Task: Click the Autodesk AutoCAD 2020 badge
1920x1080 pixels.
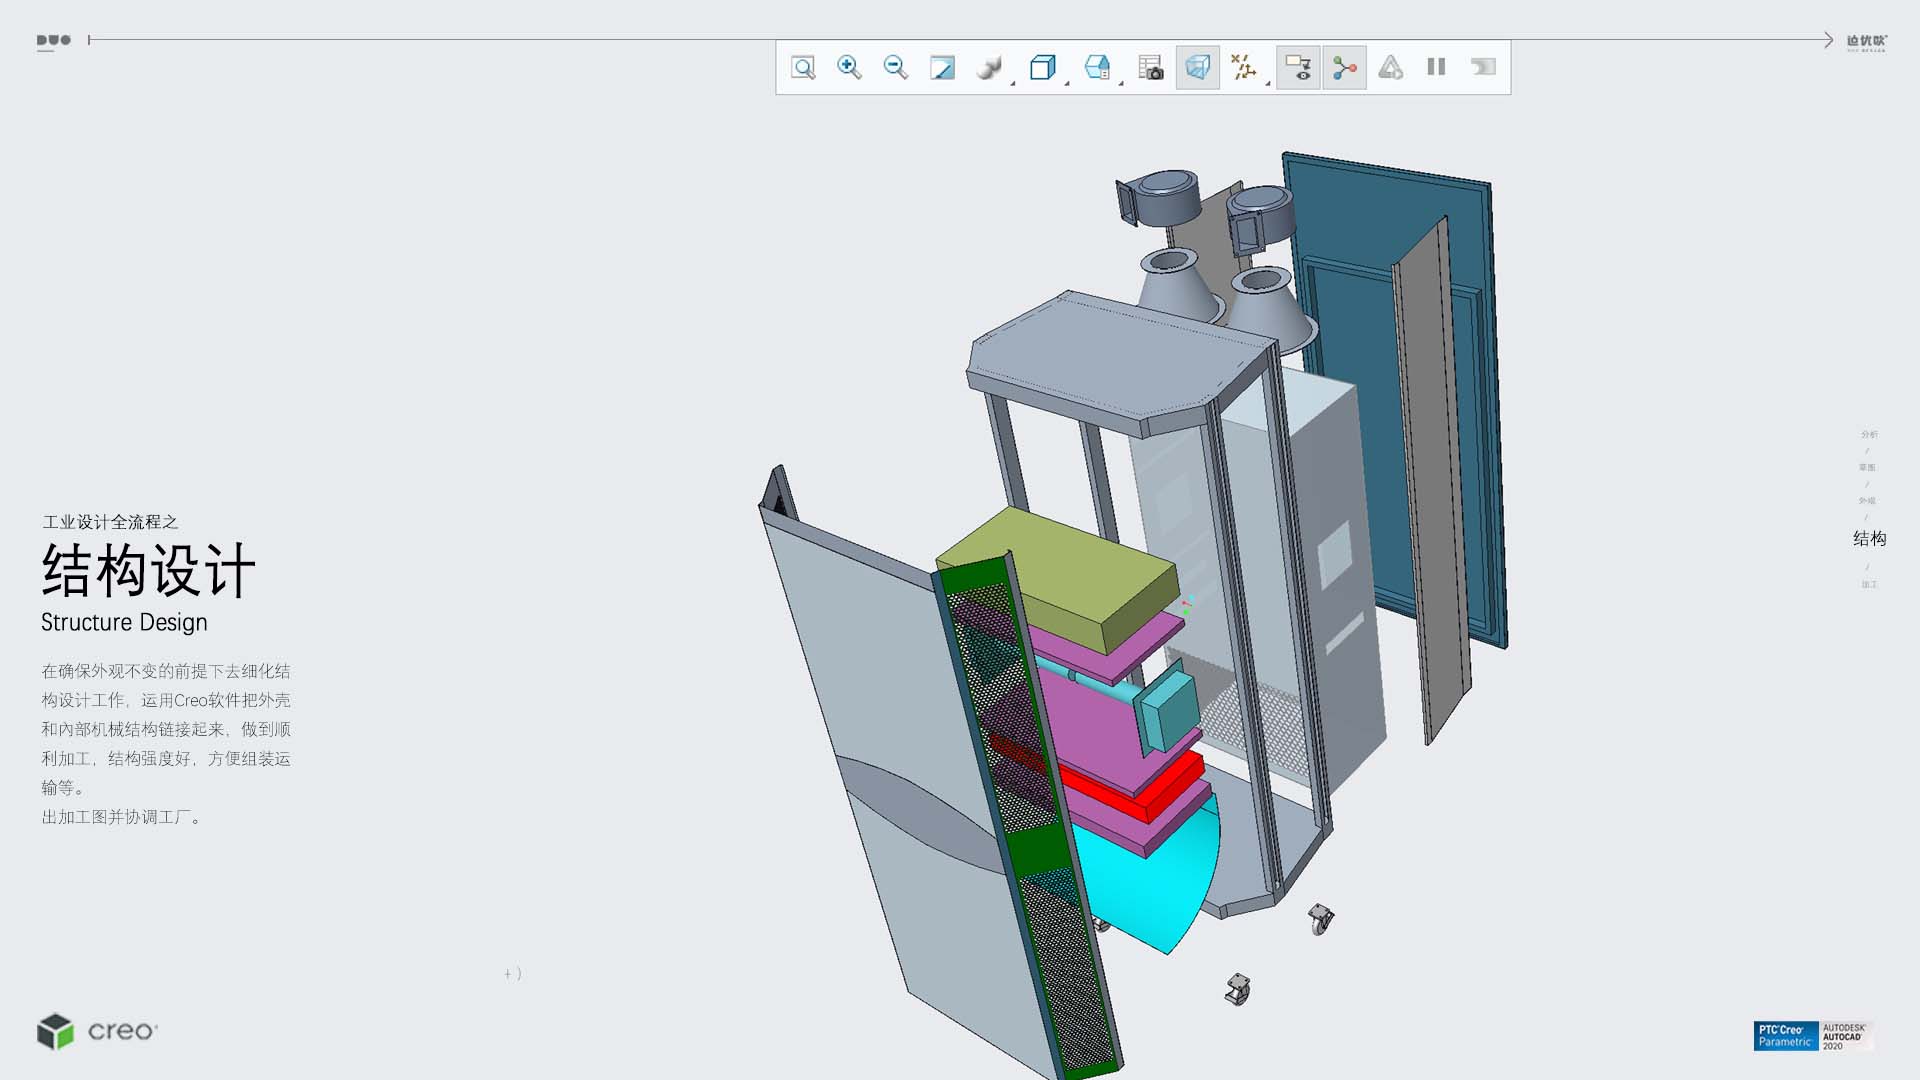Action: coord(1845,1036)
